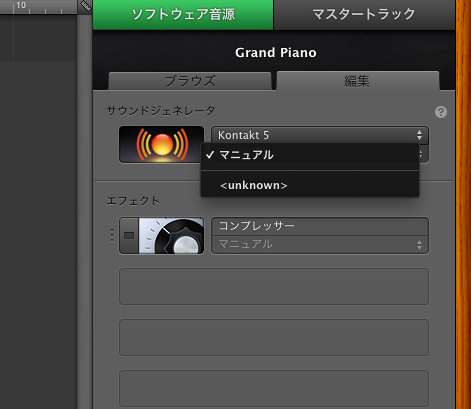The width and height of the screenshot is (471, 409).
Task: Click the help question mark icon
Action: pos(441,112)
